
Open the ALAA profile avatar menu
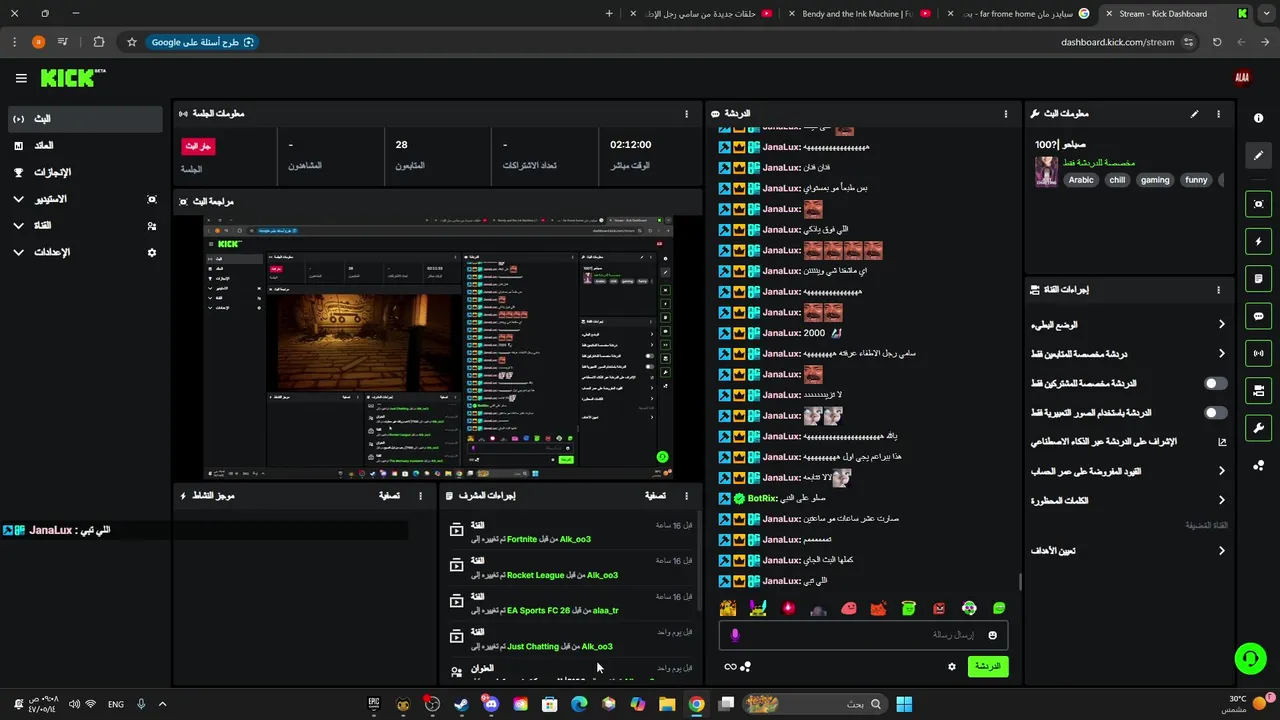(x=1242, y=77)
